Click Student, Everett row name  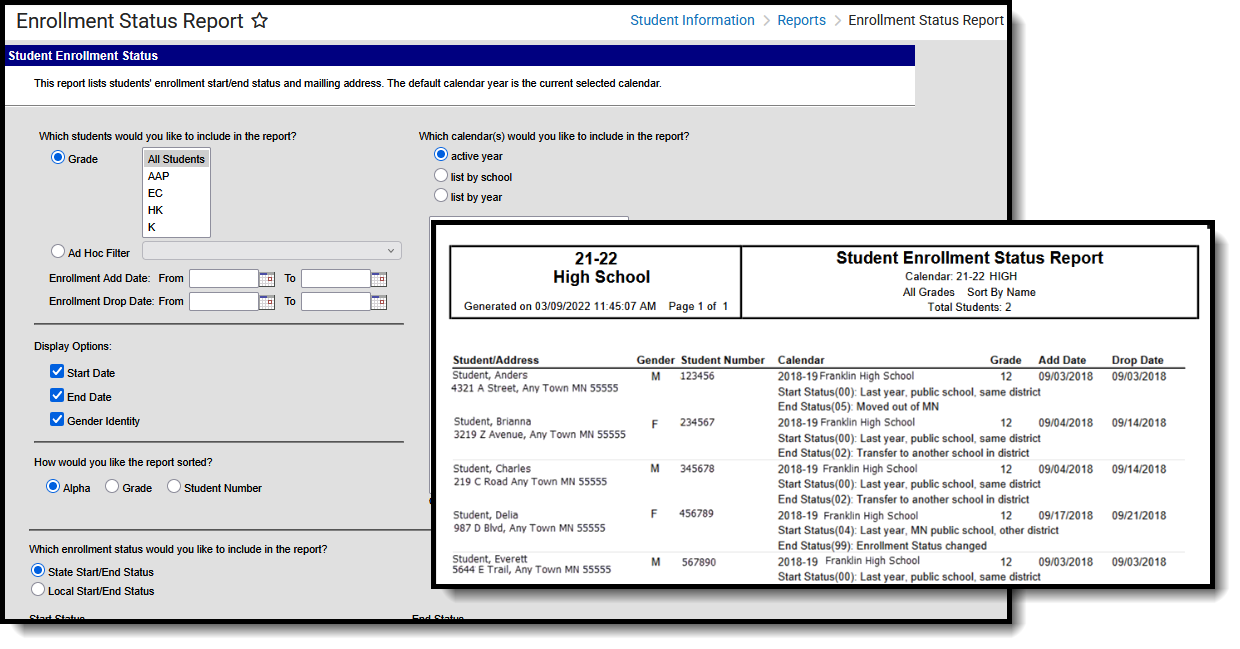[490, 558]
